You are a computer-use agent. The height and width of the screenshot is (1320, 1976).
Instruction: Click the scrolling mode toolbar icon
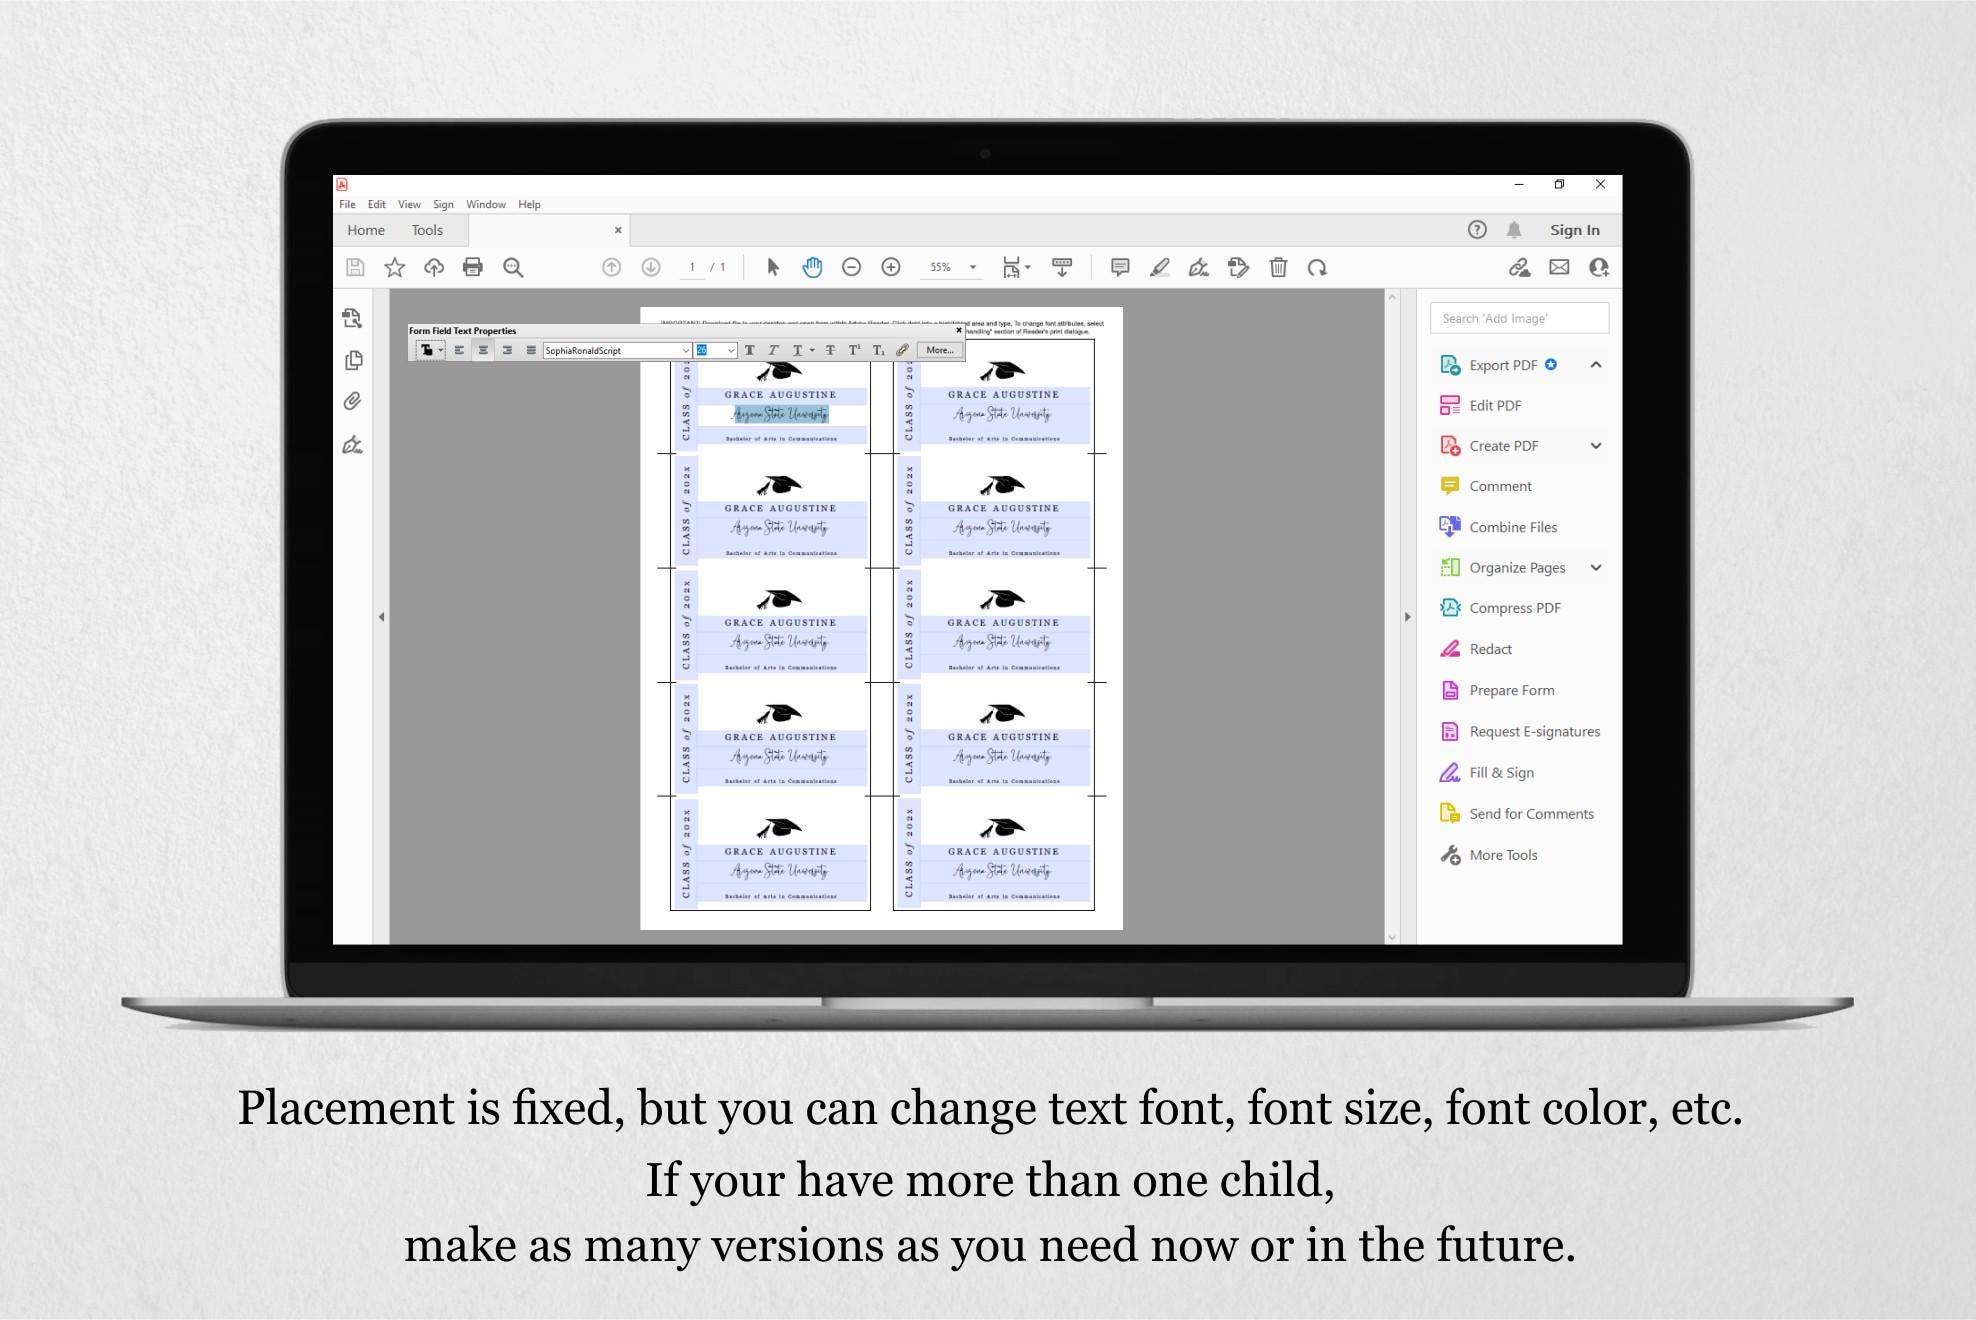(x=1062, y=267)
